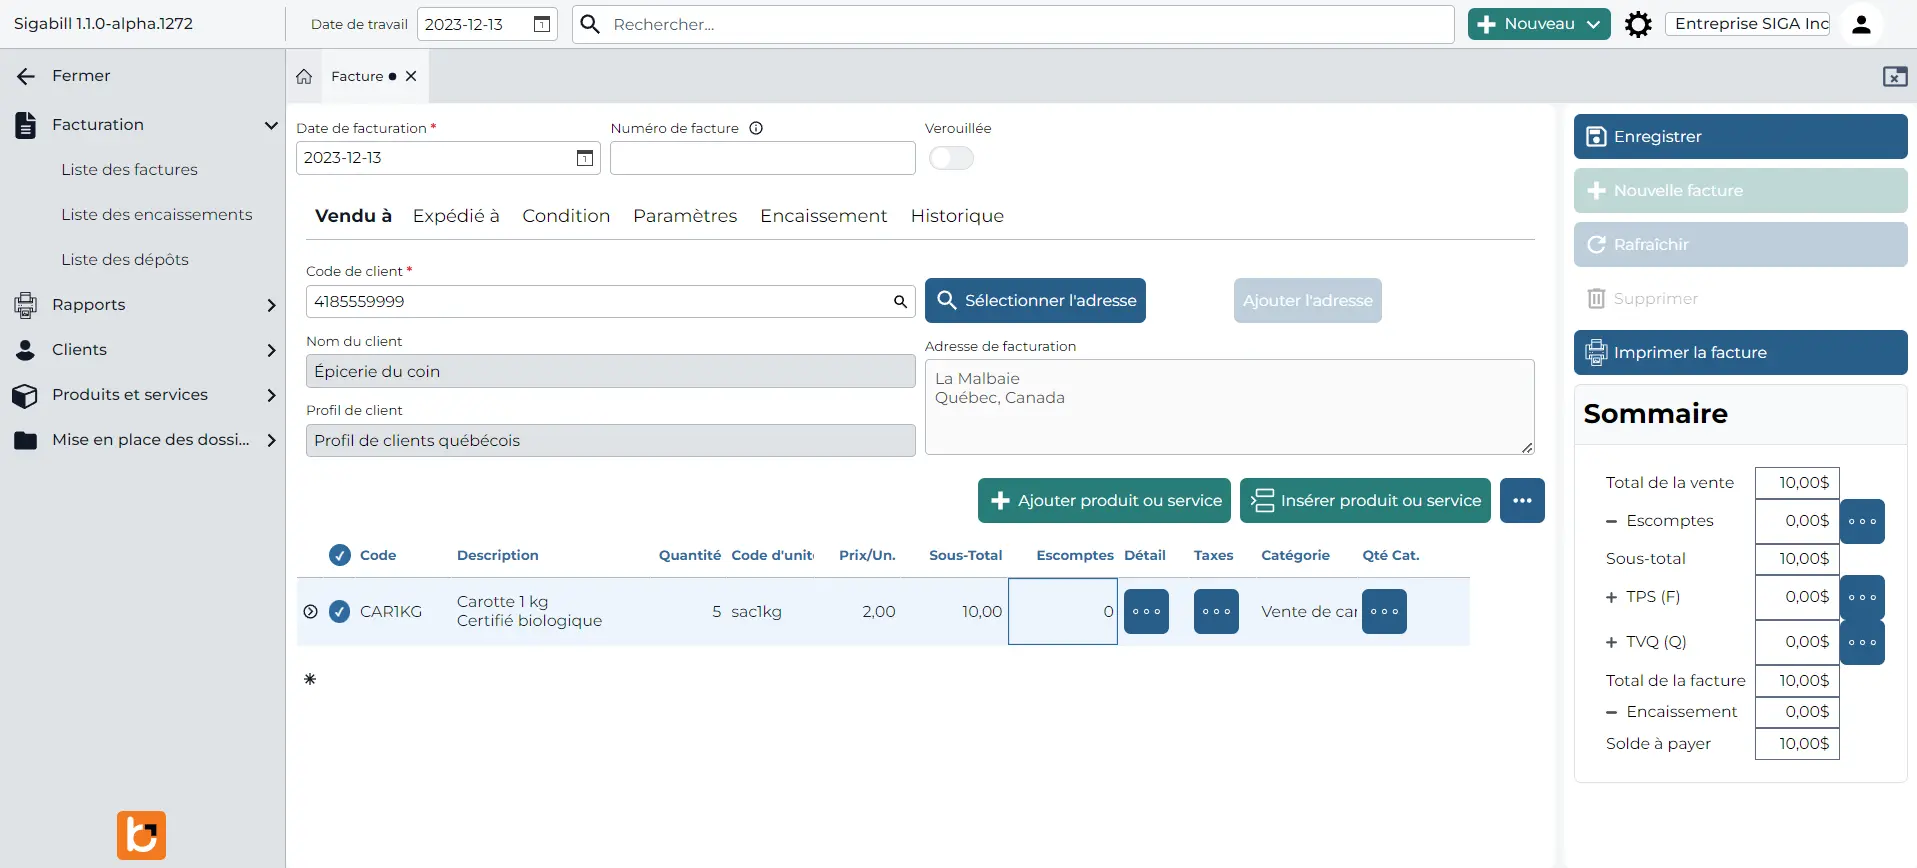This screenshot has height=868, width=1917.
Task: Click the Entreprise SIGA Inc button
Action: tap(1747, 24)
